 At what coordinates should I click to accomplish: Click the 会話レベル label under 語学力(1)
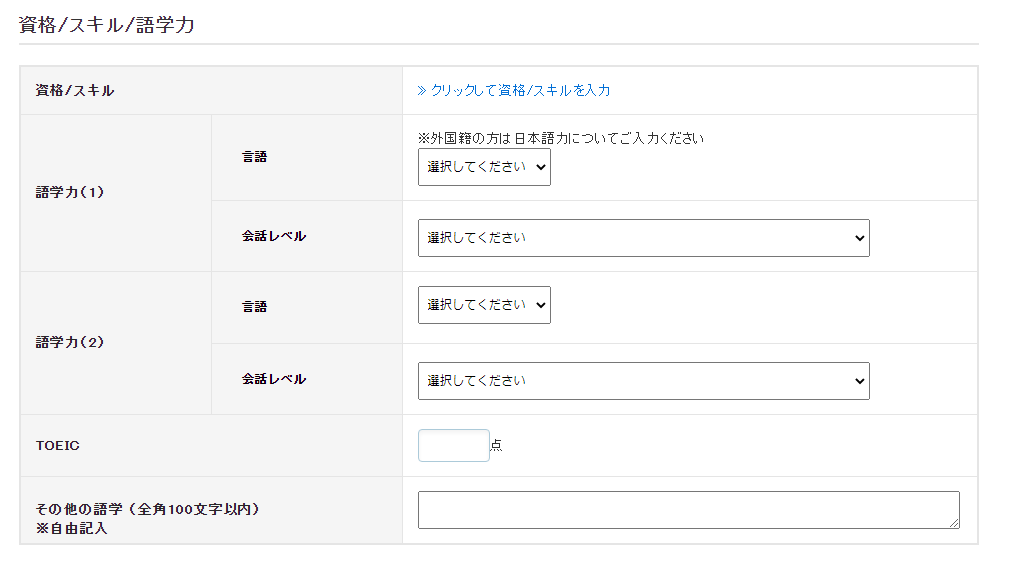click(x=273, y=236)
